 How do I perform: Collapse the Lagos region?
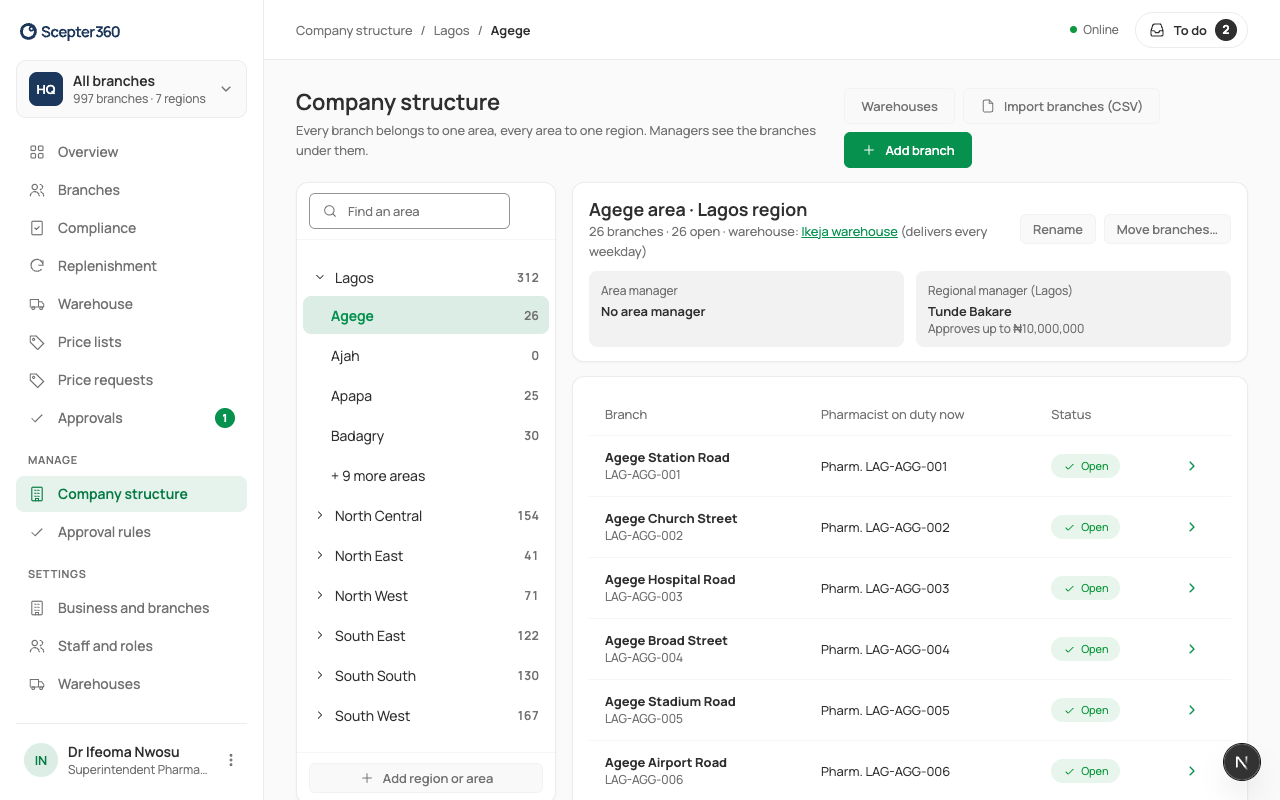click(x=320, y=278)
